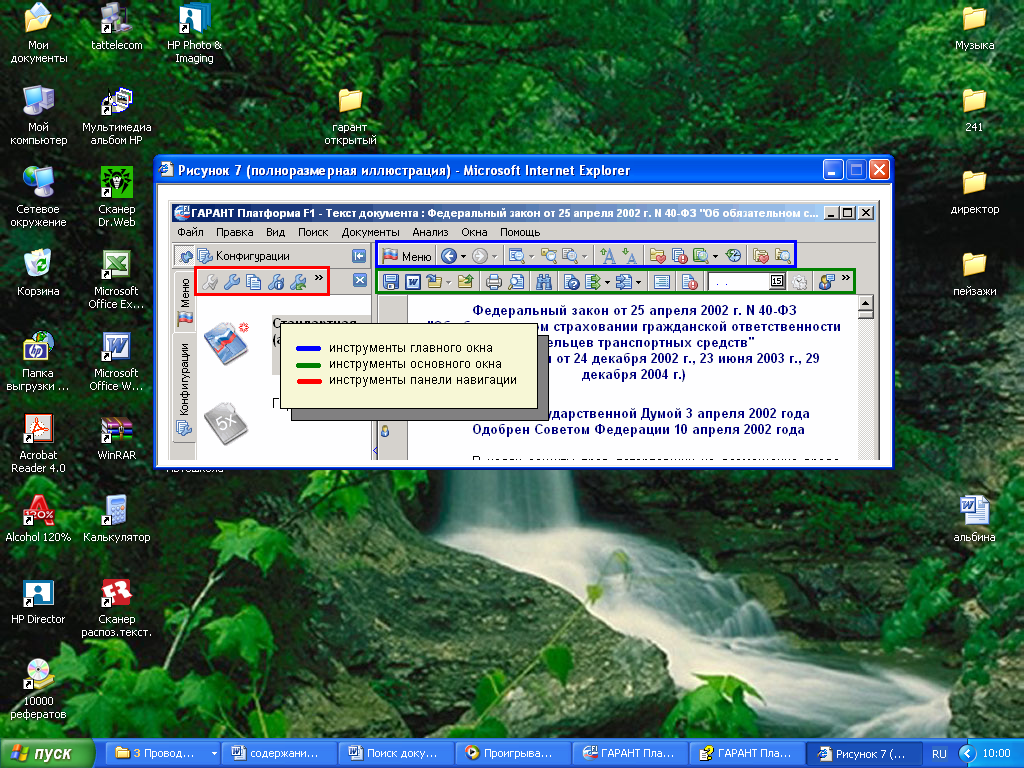Click the copy documents icon in navigation toolbar

click(253, 281)
